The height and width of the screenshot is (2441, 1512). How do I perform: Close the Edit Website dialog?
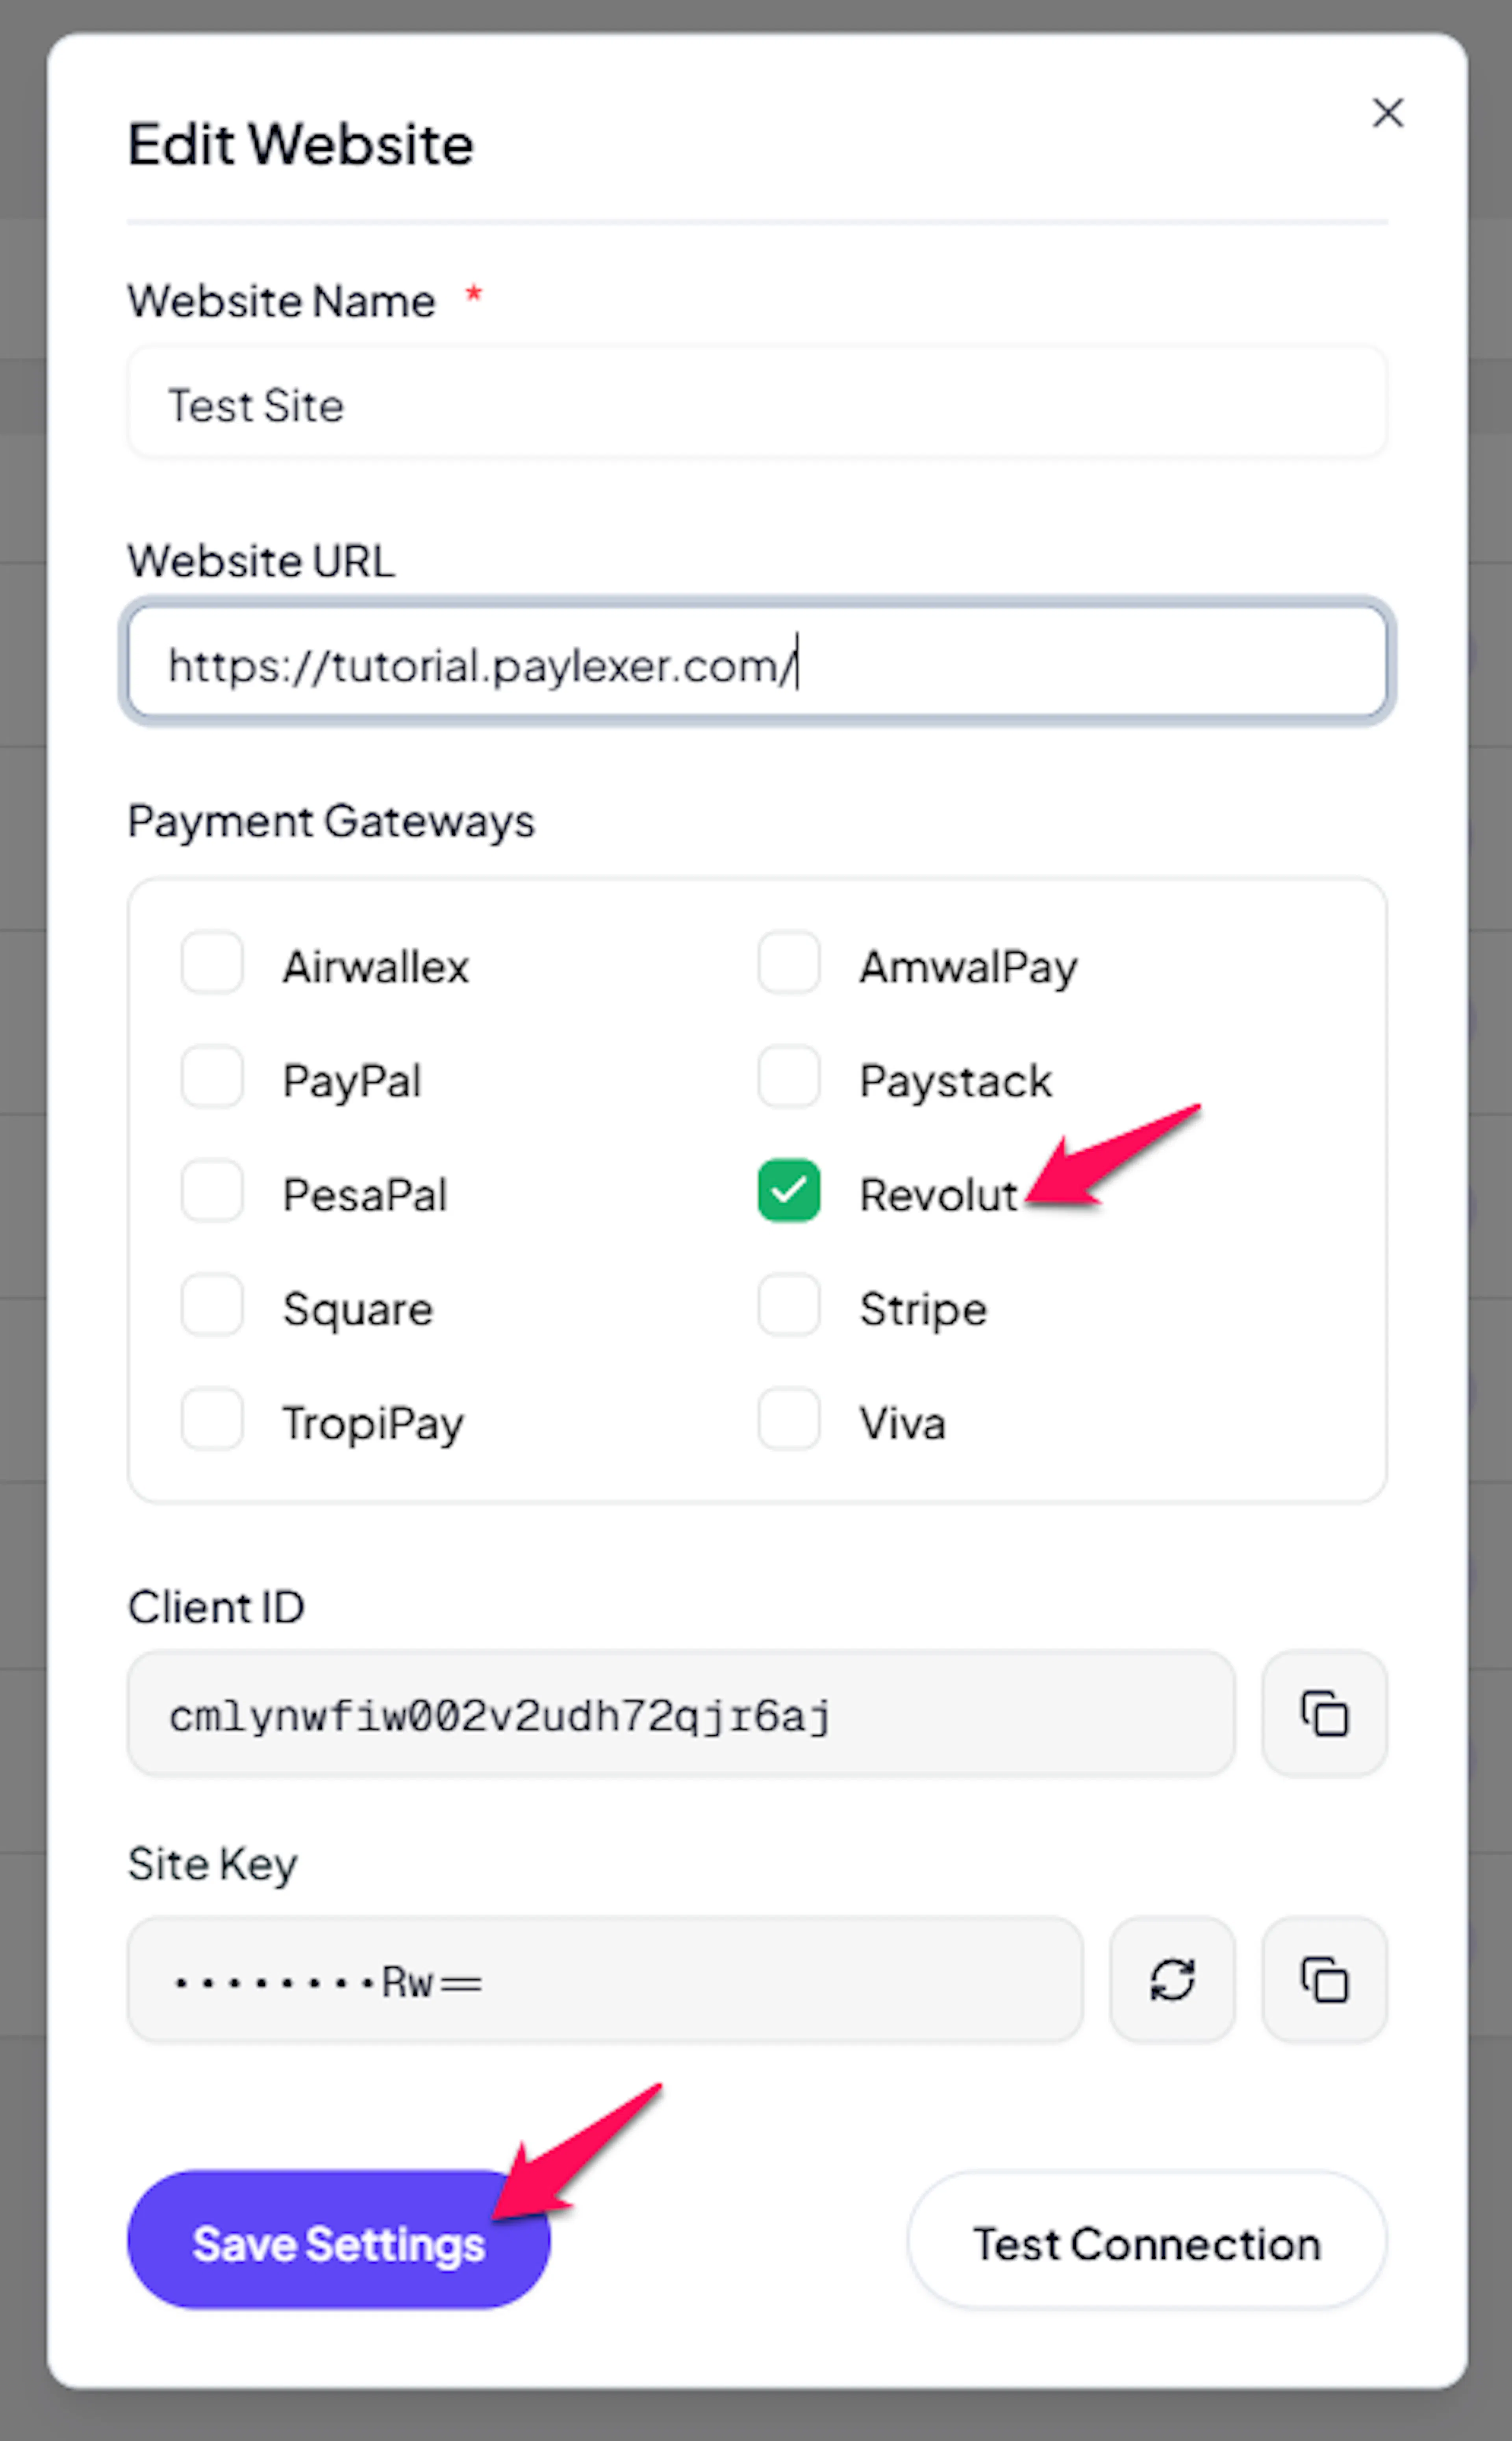click(1387, 113)
